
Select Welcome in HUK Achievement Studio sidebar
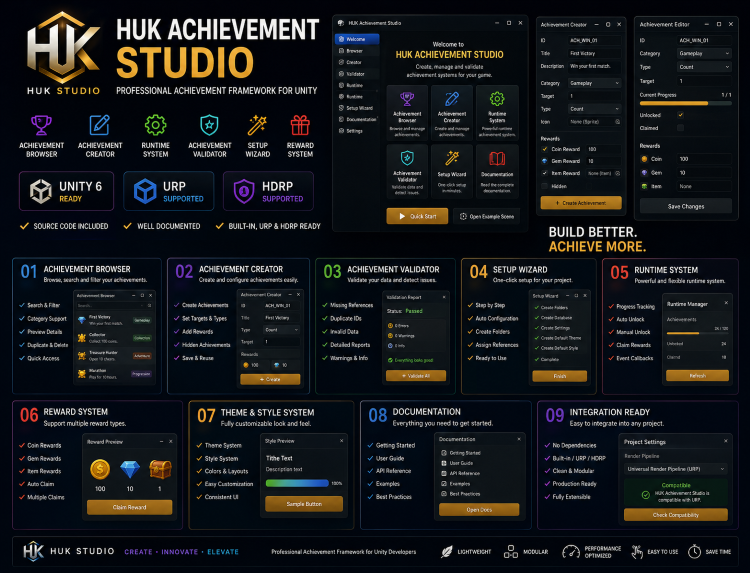357,39
